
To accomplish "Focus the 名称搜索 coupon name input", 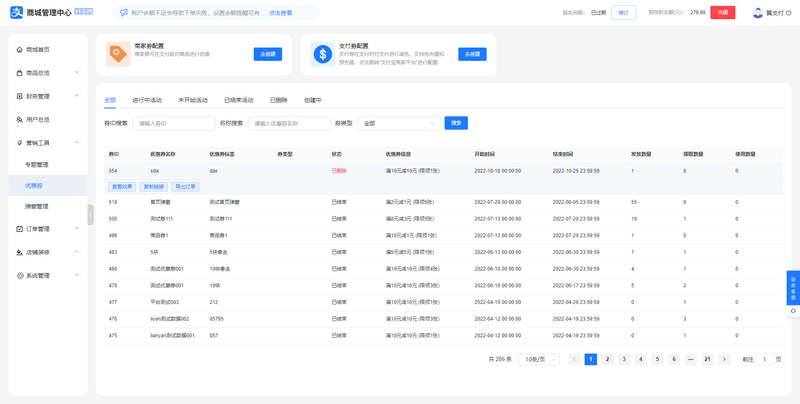I will coord(289,123).
